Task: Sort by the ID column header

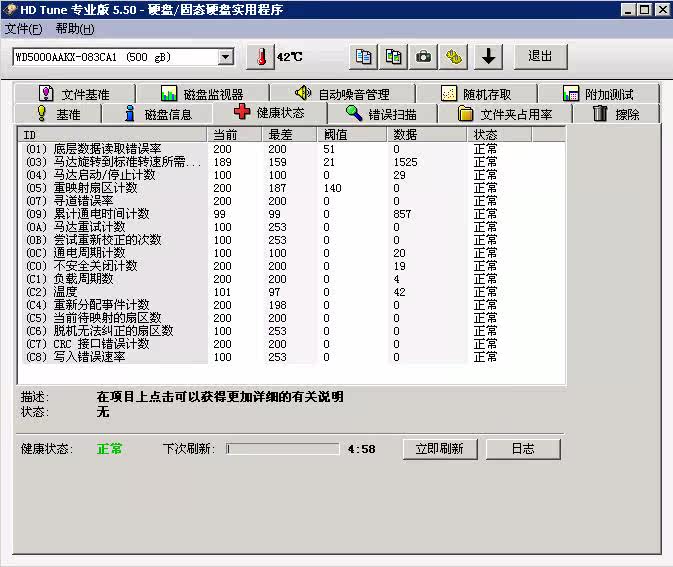Action: click(x=112, y=135)
